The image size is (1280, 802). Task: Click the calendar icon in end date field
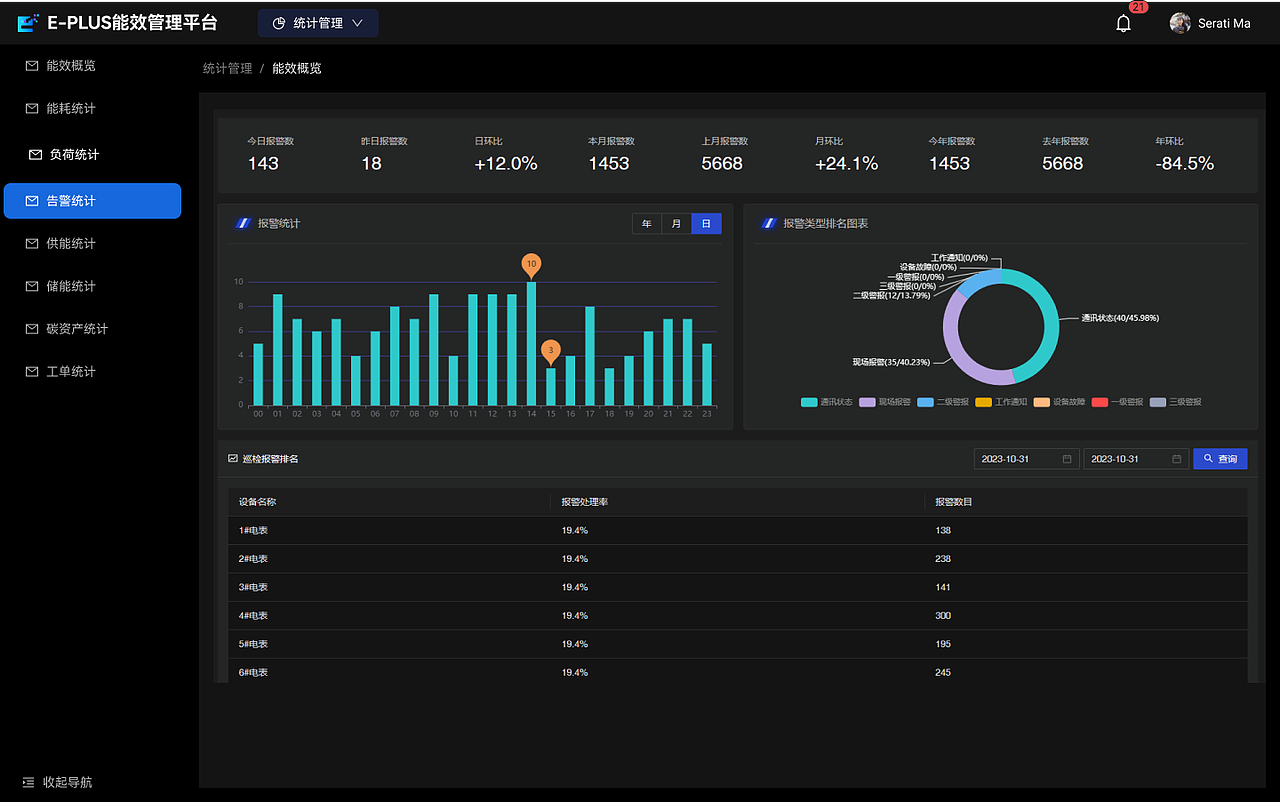tap(1177, 459)
